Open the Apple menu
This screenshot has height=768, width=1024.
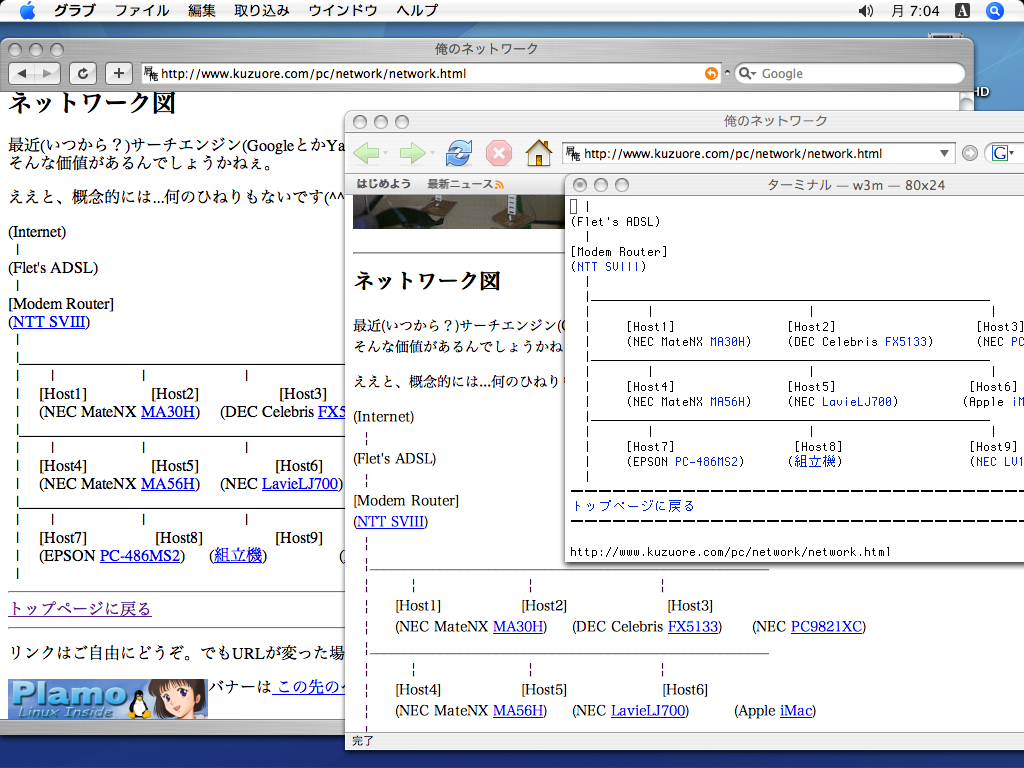point(27,10)
